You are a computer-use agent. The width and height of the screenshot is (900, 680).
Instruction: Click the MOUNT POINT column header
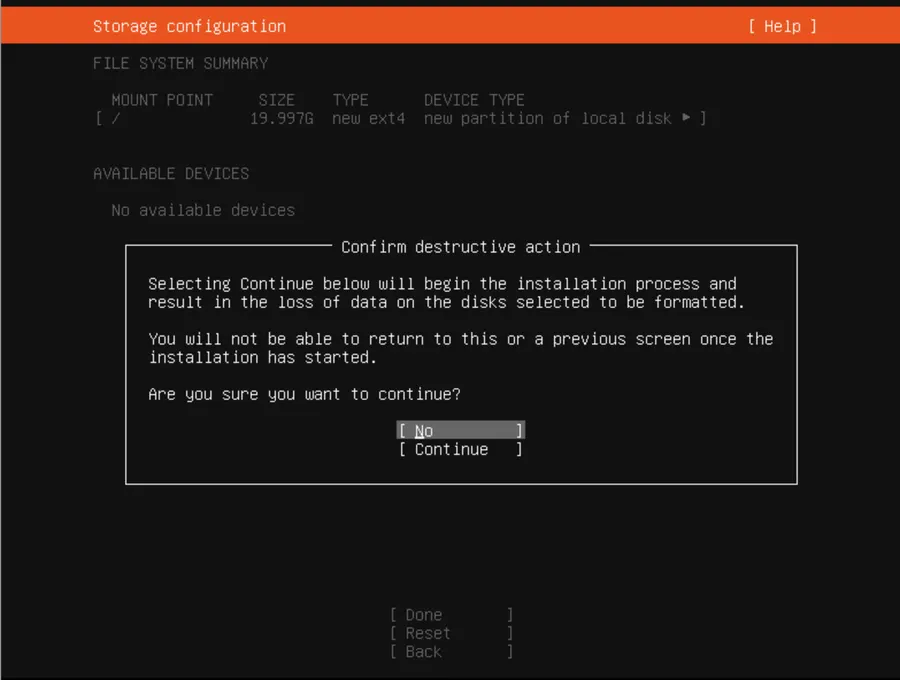click(162, 100)
